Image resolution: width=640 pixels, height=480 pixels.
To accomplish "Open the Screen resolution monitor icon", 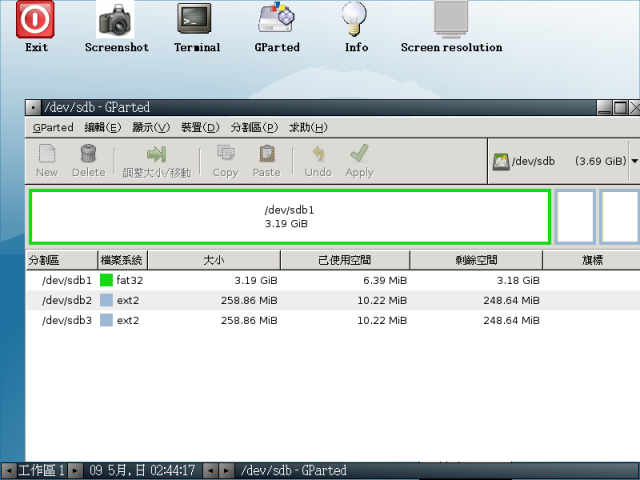I will (451, 19).
